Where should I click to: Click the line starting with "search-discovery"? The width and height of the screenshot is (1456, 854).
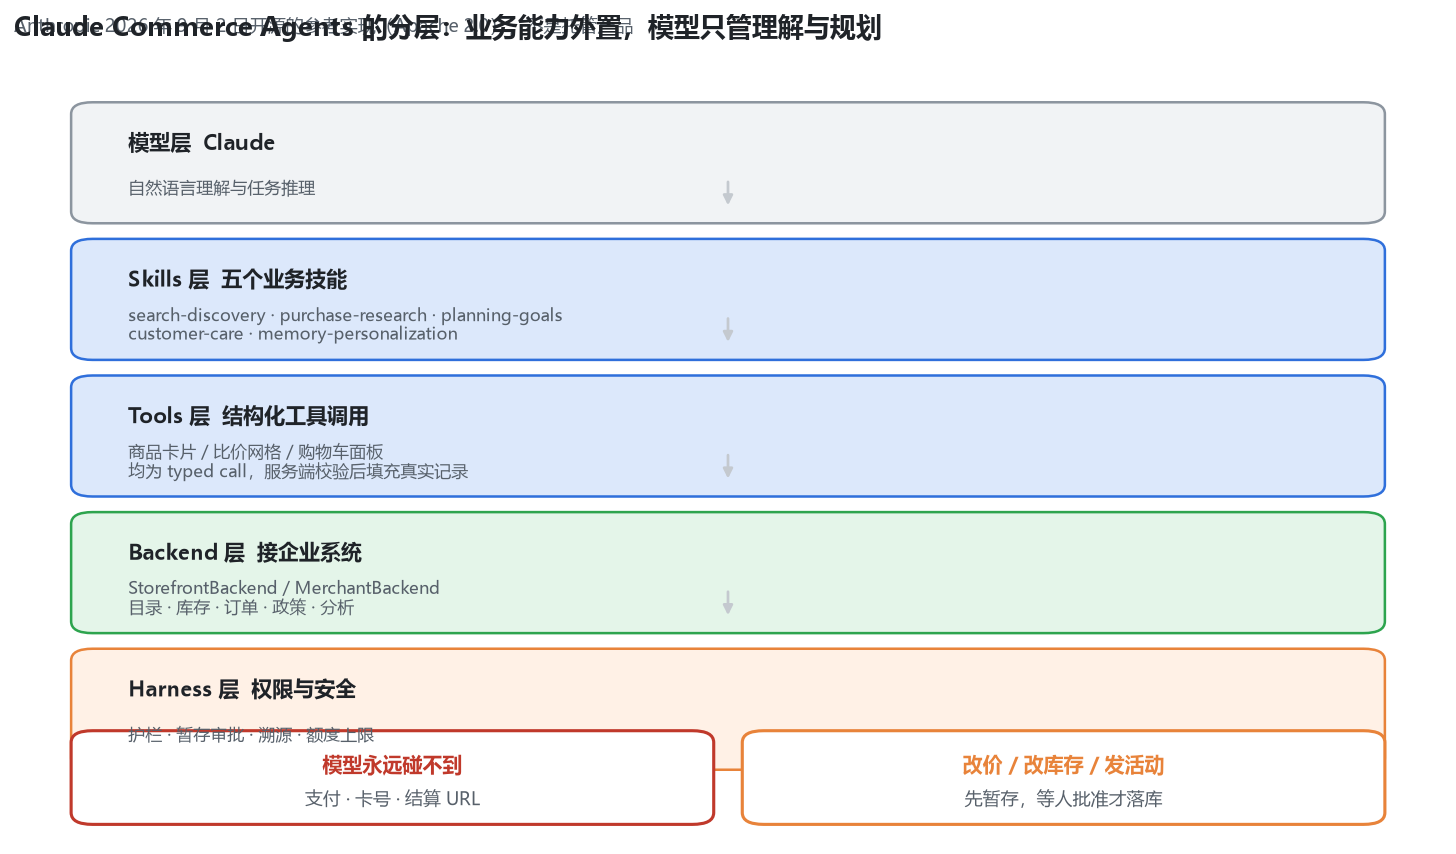pyautogui.click(x=345, y=315)
